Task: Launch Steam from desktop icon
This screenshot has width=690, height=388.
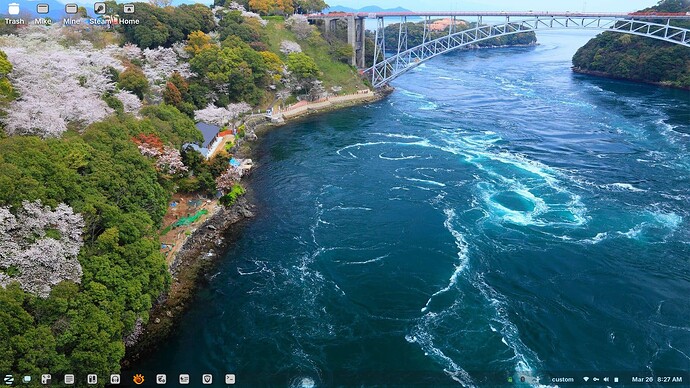Action: tap(100, 13)
